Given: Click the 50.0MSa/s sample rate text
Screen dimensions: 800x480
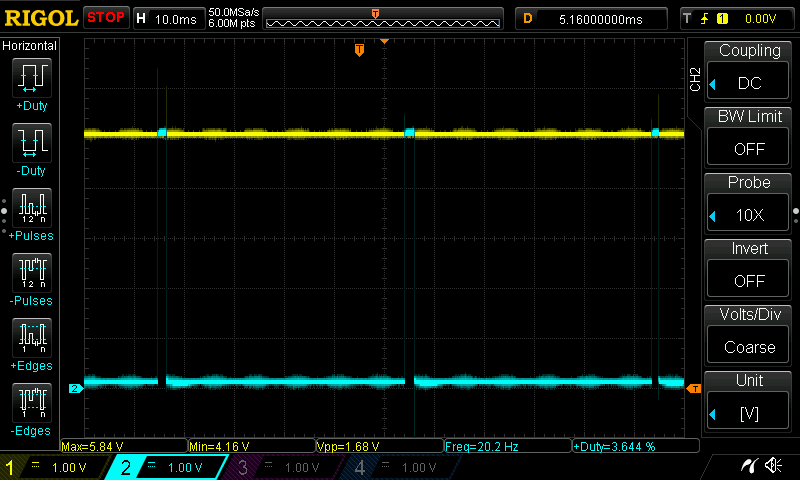Looking at the screenshot, I should 234,12.
